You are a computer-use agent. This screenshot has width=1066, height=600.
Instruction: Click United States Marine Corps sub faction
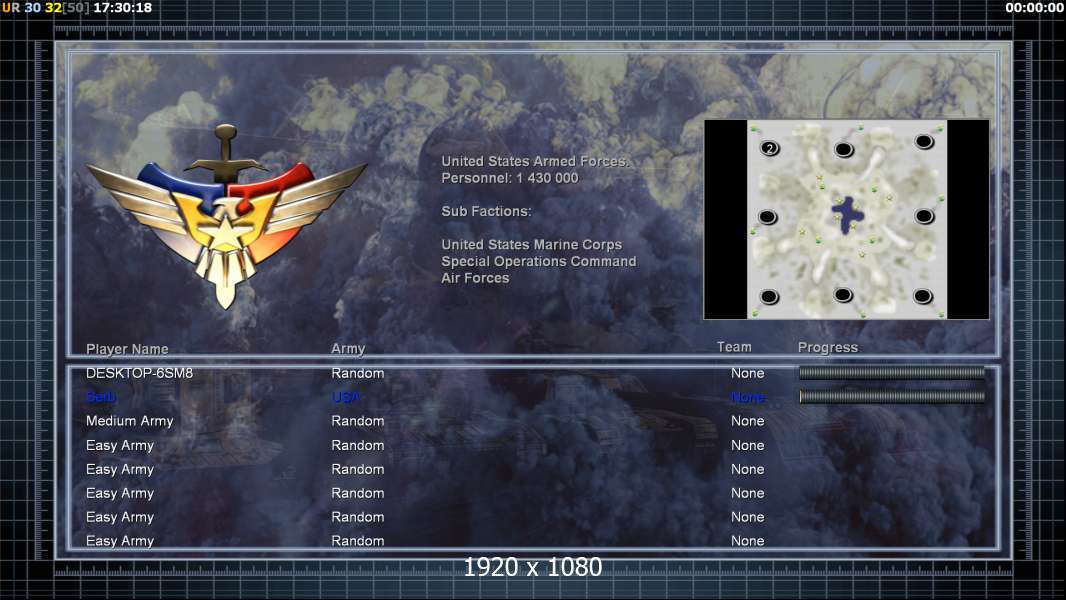pos(532,245)
